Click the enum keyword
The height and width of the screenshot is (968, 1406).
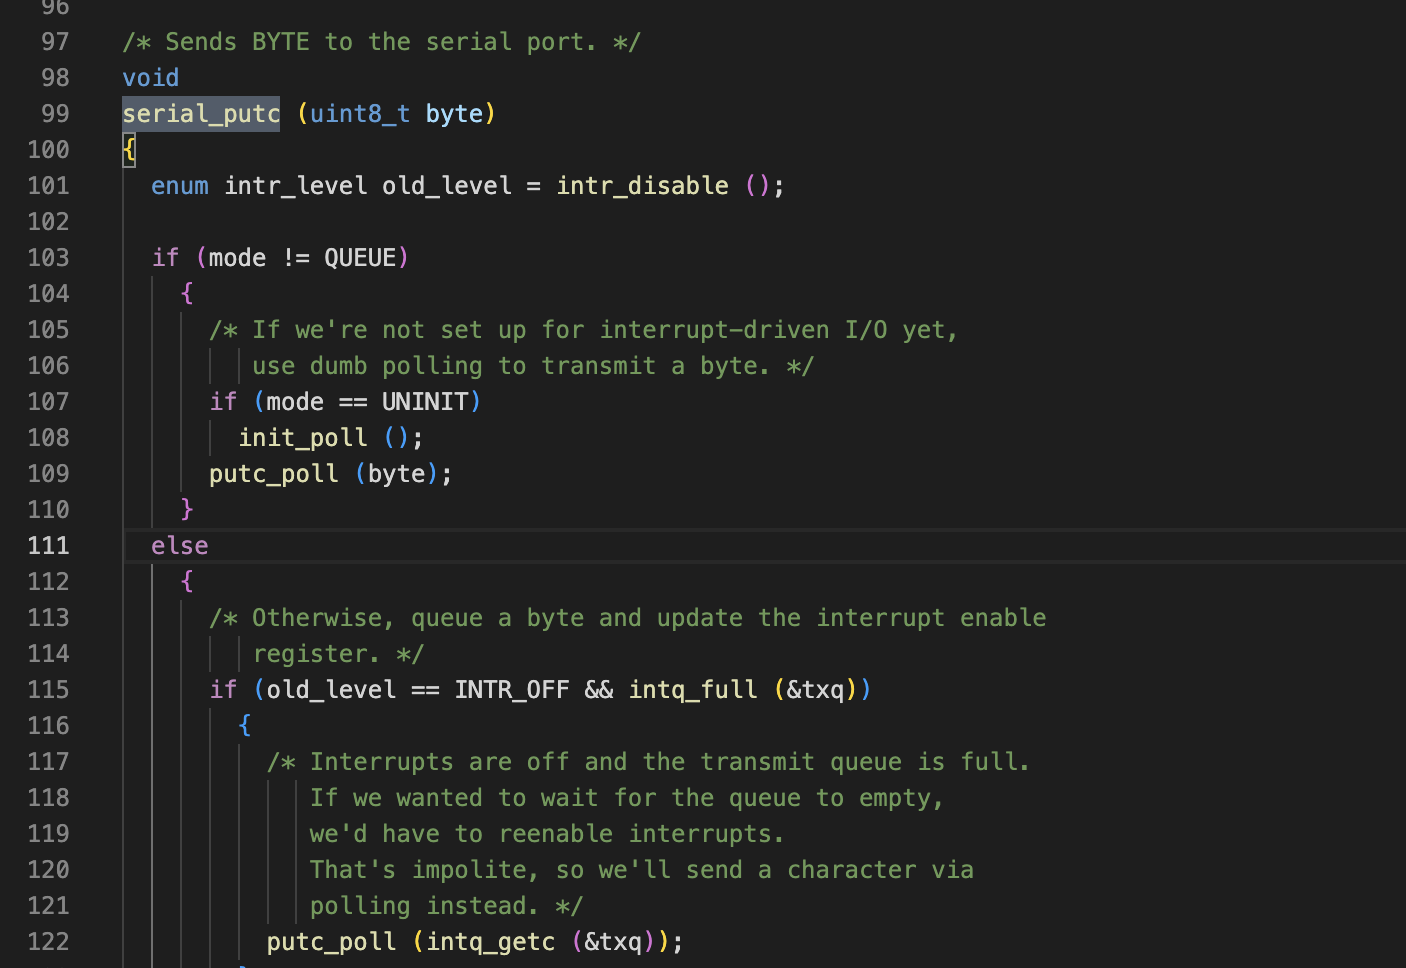(x=180, y=186)
